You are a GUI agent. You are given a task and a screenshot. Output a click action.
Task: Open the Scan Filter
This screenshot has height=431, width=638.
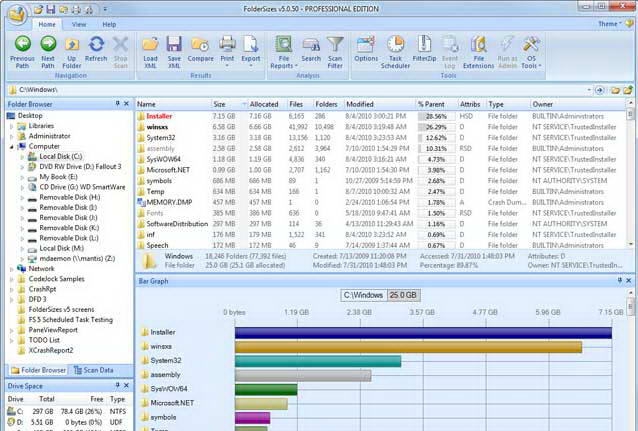(x=335, y=52)
